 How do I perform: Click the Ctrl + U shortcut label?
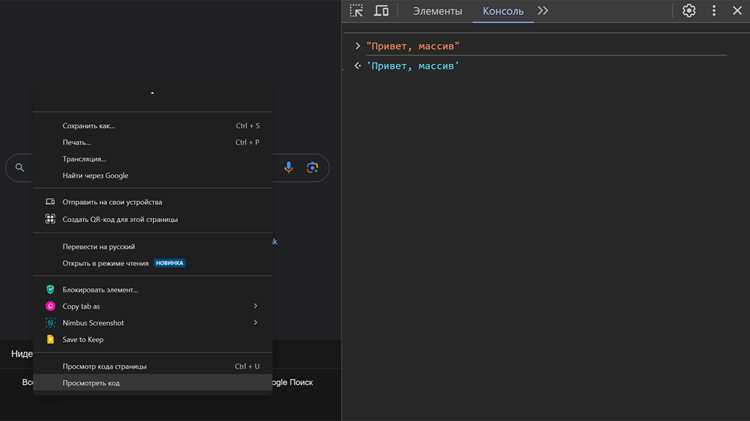(x=247, y=366)
